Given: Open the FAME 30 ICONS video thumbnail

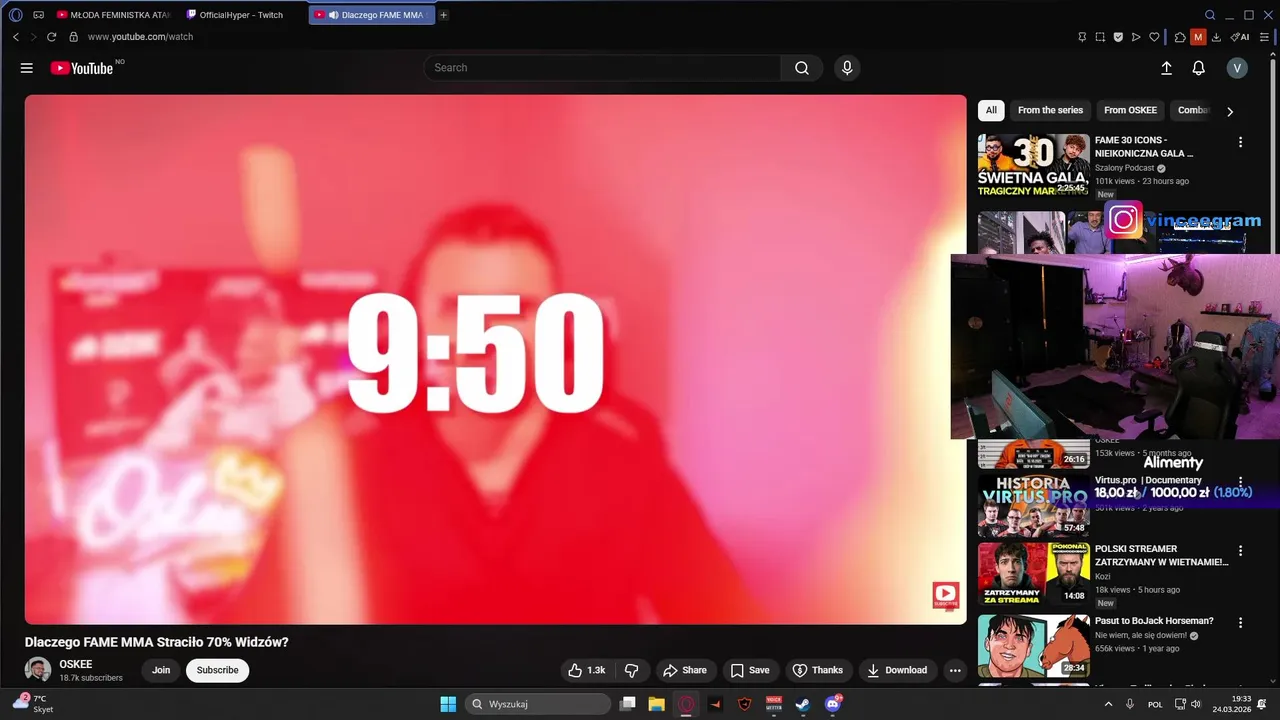Looking at the screenshot, I should 1034,165.
